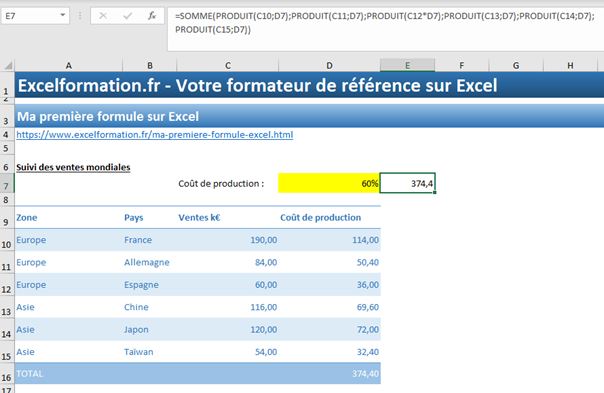
Task: Click 'Europe' in the France row
Action: [x=31, y=240]
